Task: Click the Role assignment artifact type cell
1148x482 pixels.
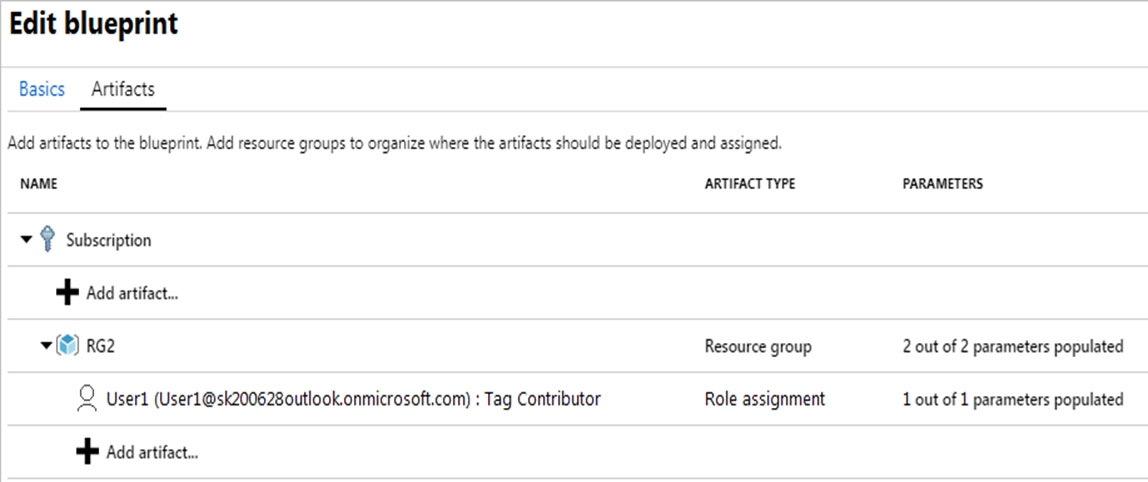Action: (x=765, y=399)
